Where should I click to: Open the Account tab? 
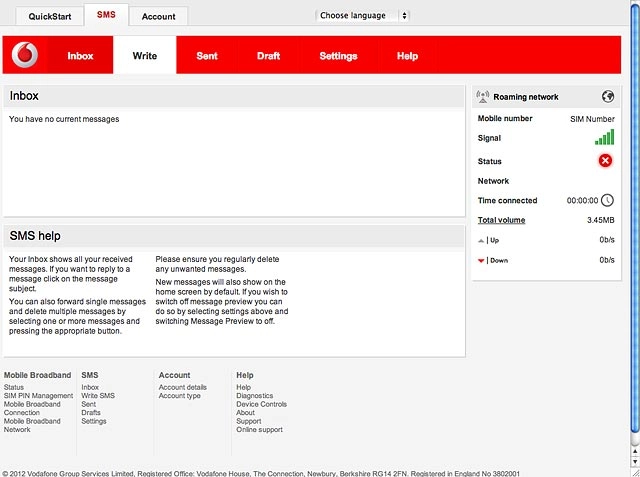click(158, 17)
